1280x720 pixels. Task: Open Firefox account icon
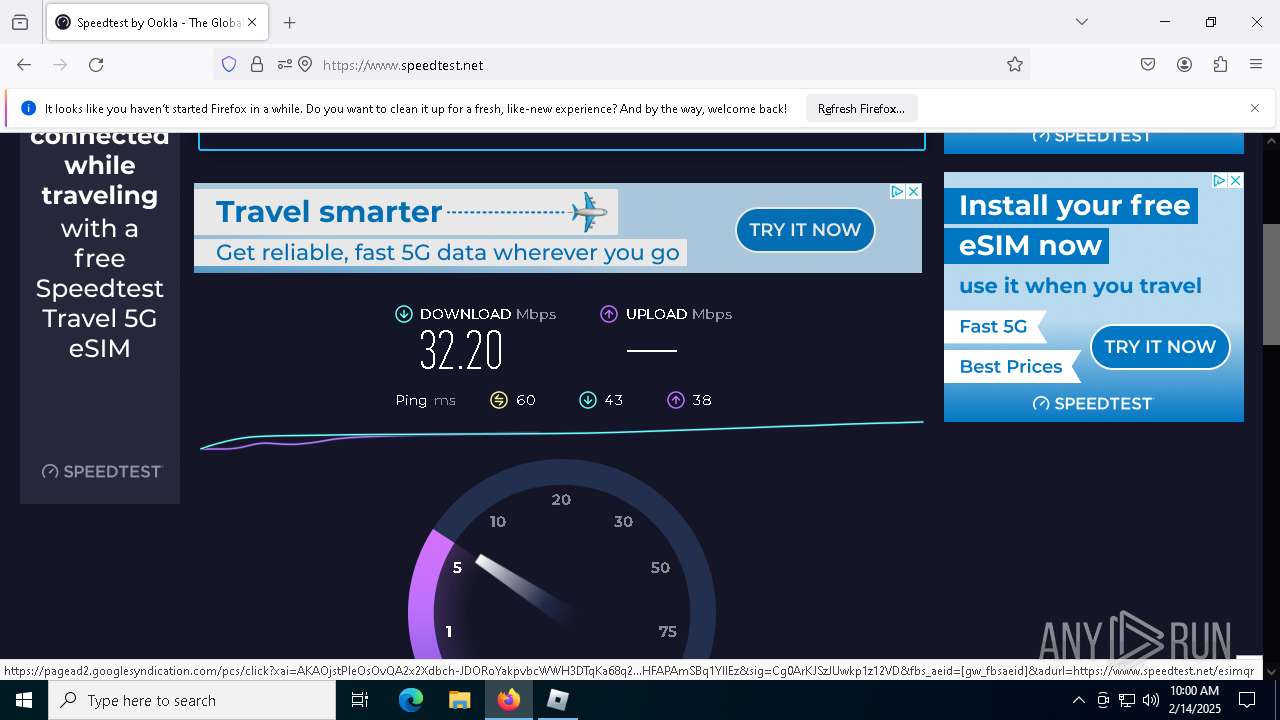click(x=1184, y=65)
